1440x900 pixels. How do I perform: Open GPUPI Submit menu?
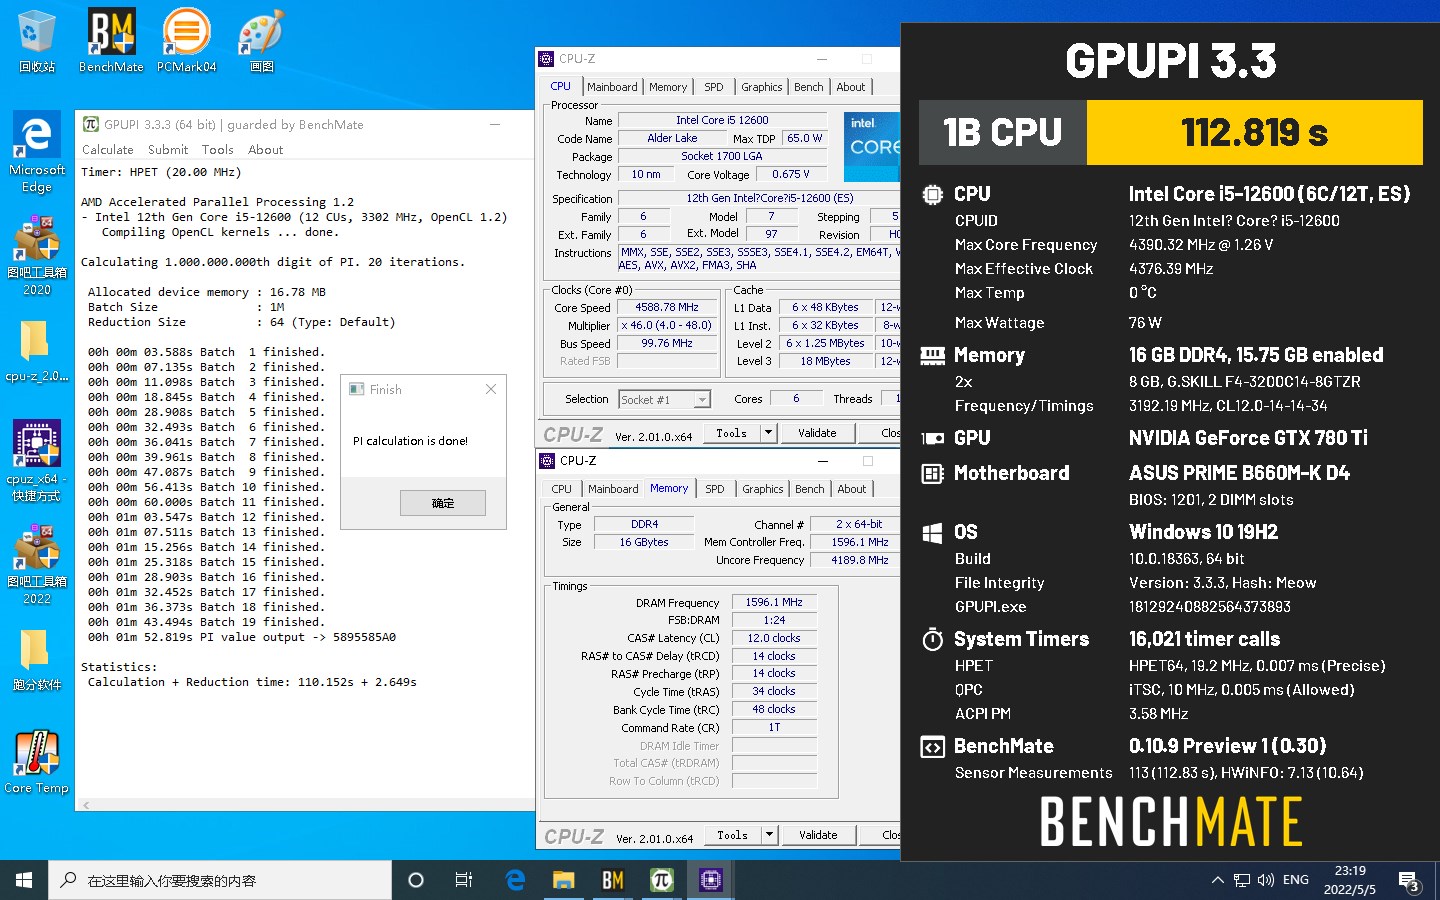point(168,149)
